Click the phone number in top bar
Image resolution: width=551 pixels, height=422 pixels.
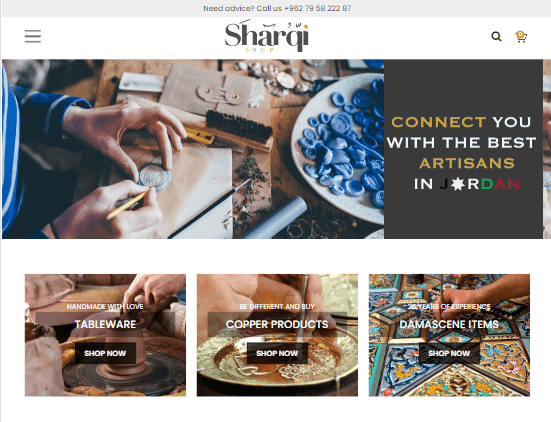(x=317, y=8)
